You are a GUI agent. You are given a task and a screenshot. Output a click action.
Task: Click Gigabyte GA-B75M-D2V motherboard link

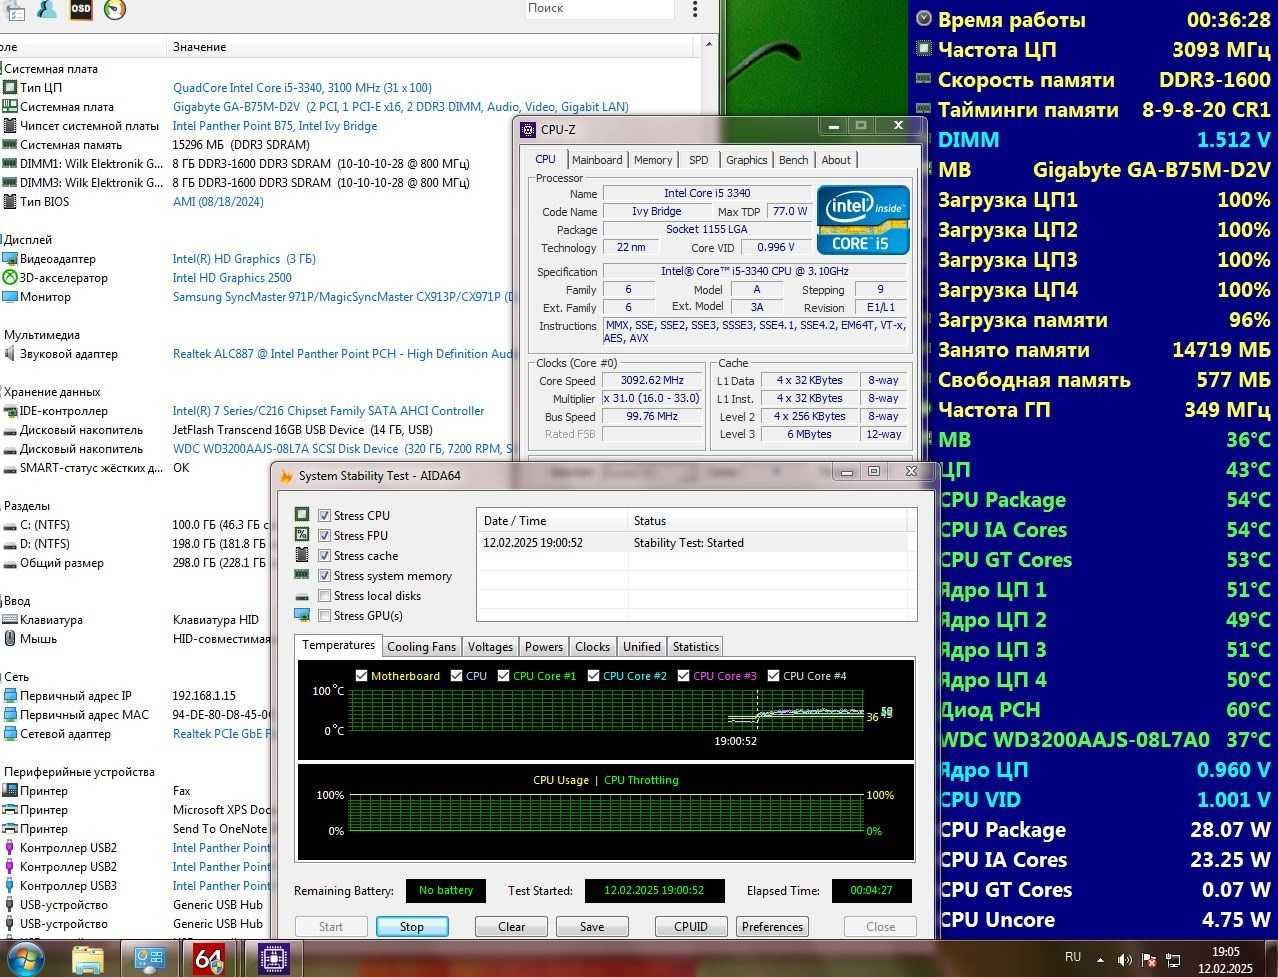pyautogui.click(x=401, y=107)
